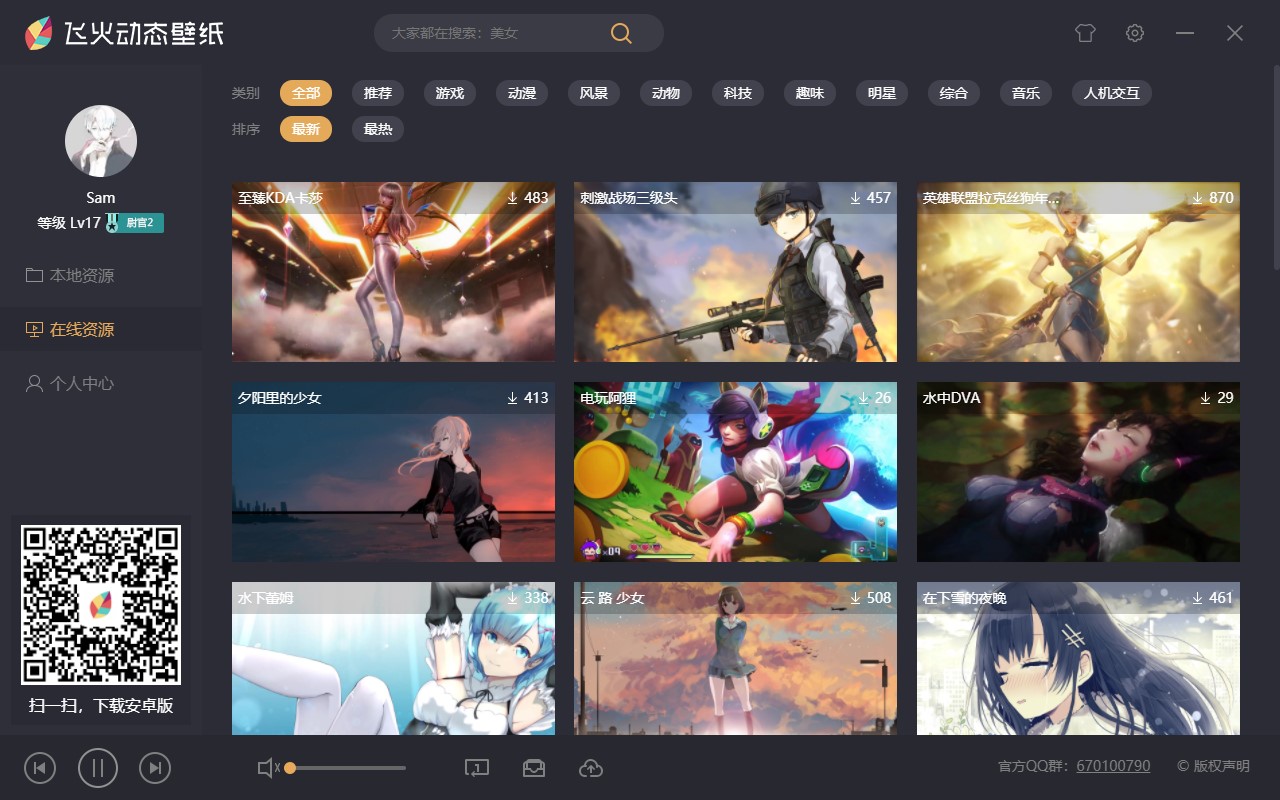Click the Sam profile avatar
The height and width of the screenshot is (800, 1280).
pos(101,141)
